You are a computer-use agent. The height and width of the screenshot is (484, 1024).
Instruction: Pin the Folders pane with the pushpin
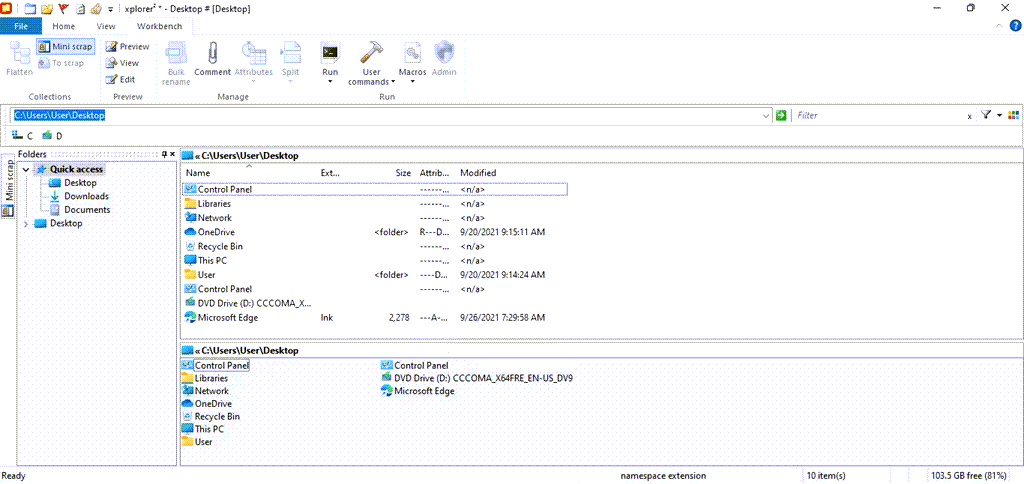[166, 154]
